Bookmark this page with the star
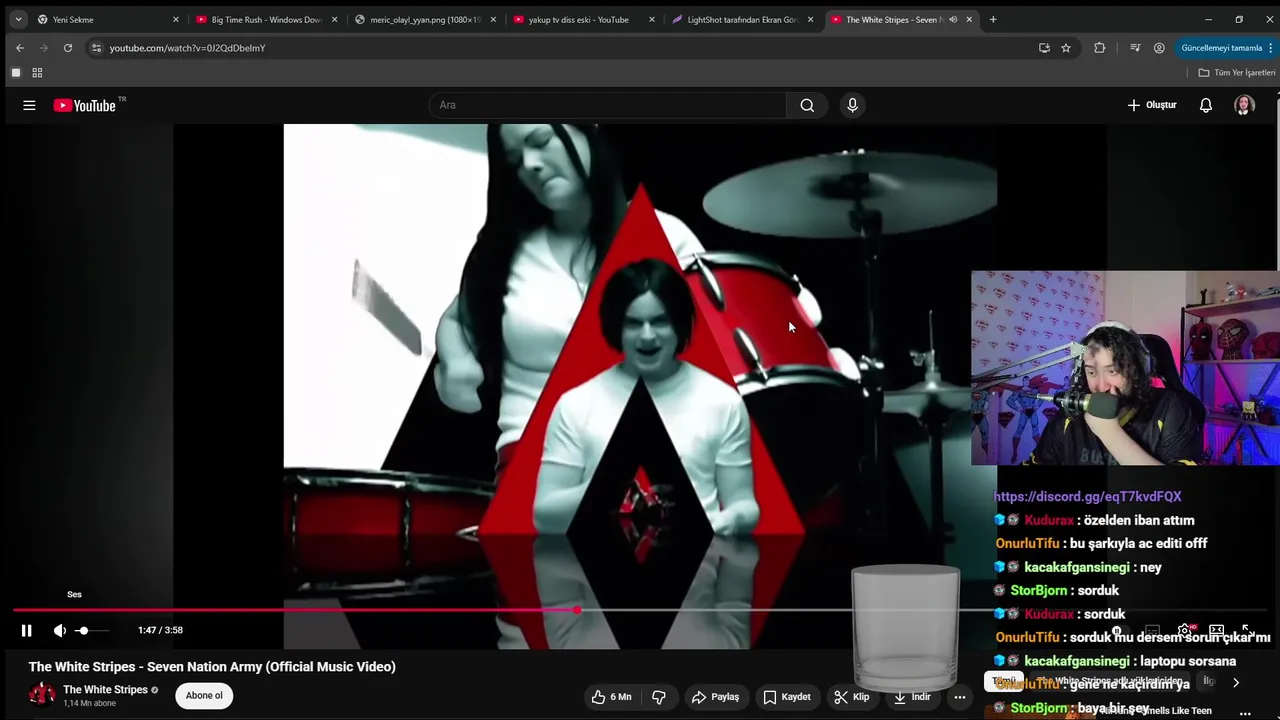The width and height of the screenshot is (1280, 720). [x=1066, y=48]
